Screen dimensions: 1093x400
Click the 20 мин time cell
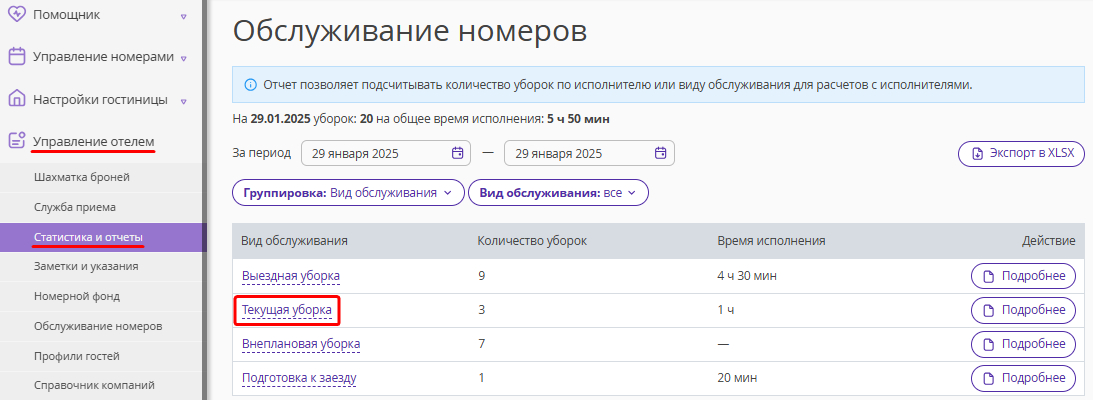pyautogui.click(x=737, y=378)
